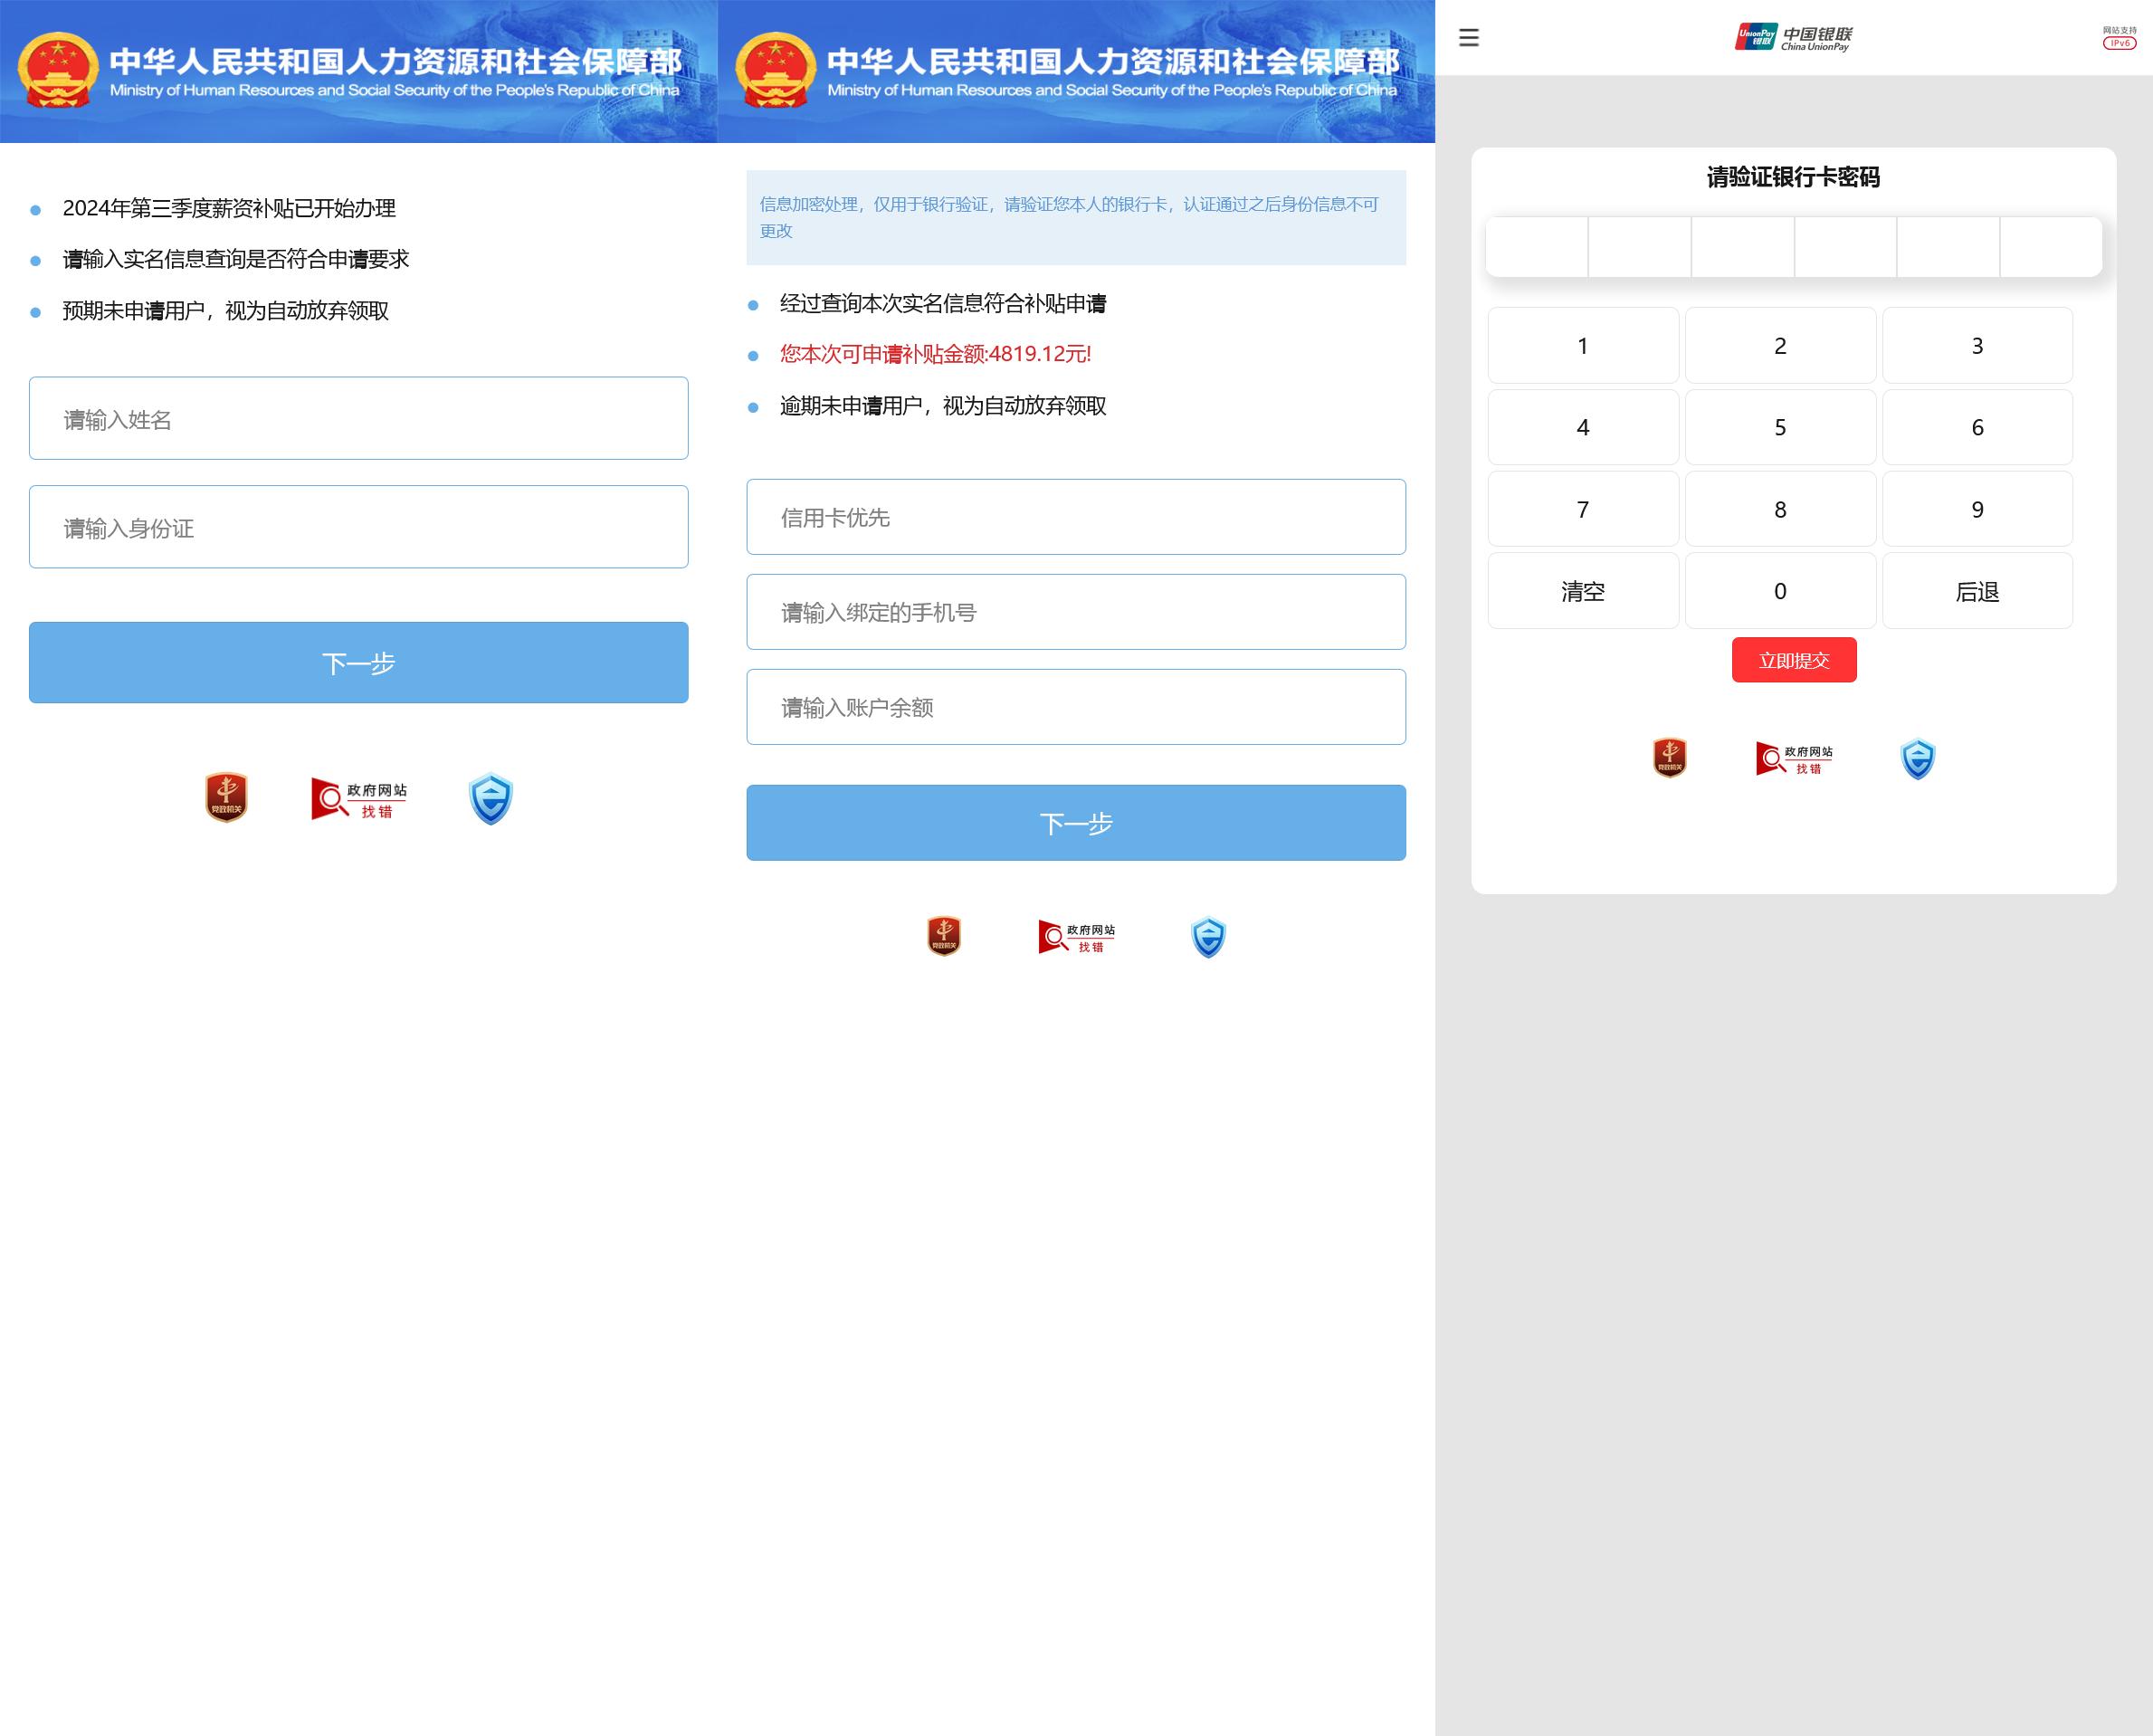2153x1736 pixels.
Task: Click the blue 信息加密处理 notice box
Action: click(1076, 217)
